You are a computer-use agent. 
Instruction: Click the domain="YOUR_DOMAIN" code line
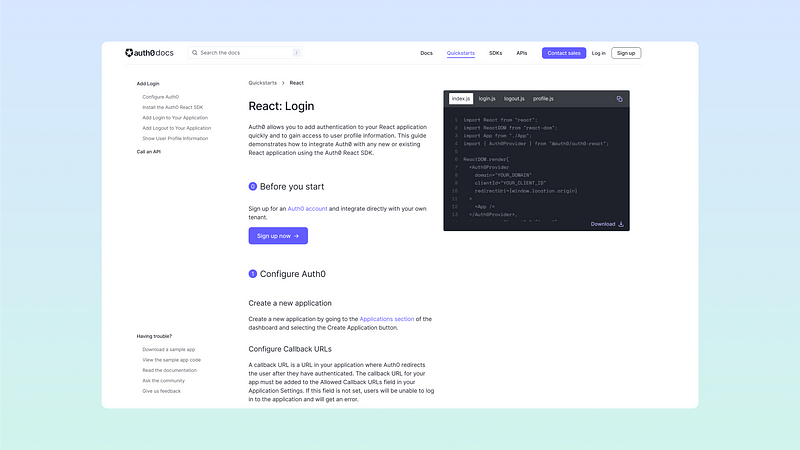(503, 175)
